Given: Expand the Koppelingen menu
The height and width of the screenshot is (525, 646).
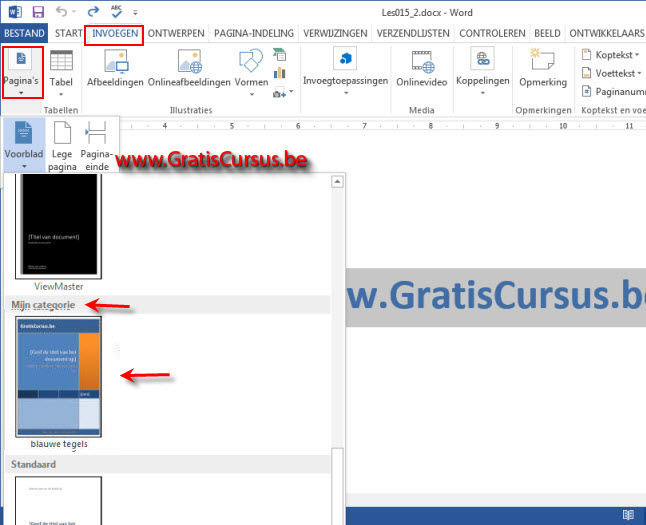Looking at the screenshot, I should click(x=482, y=72).
